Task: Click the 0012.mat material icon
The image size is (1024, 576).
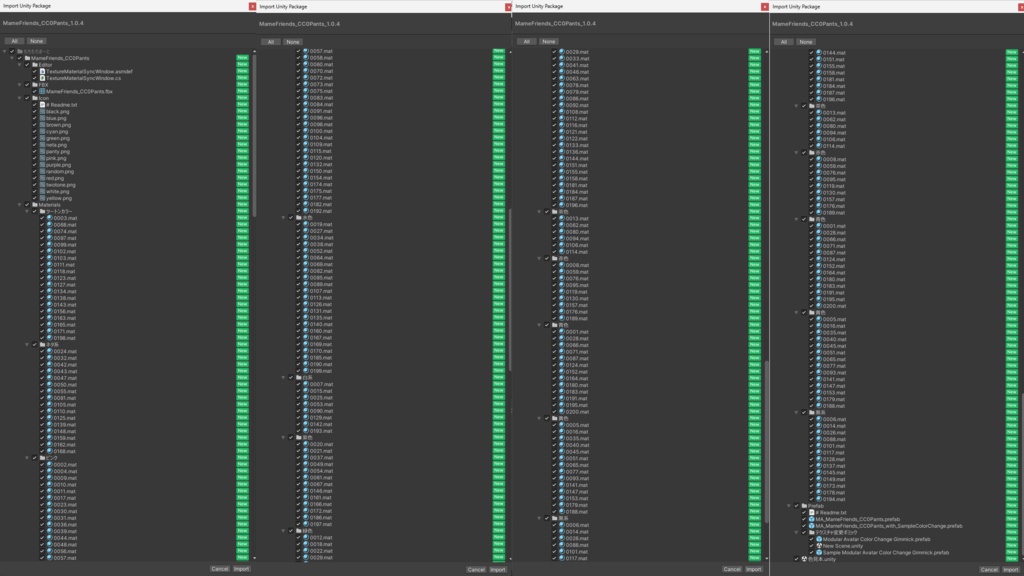Action: click(x=306, y=537)
